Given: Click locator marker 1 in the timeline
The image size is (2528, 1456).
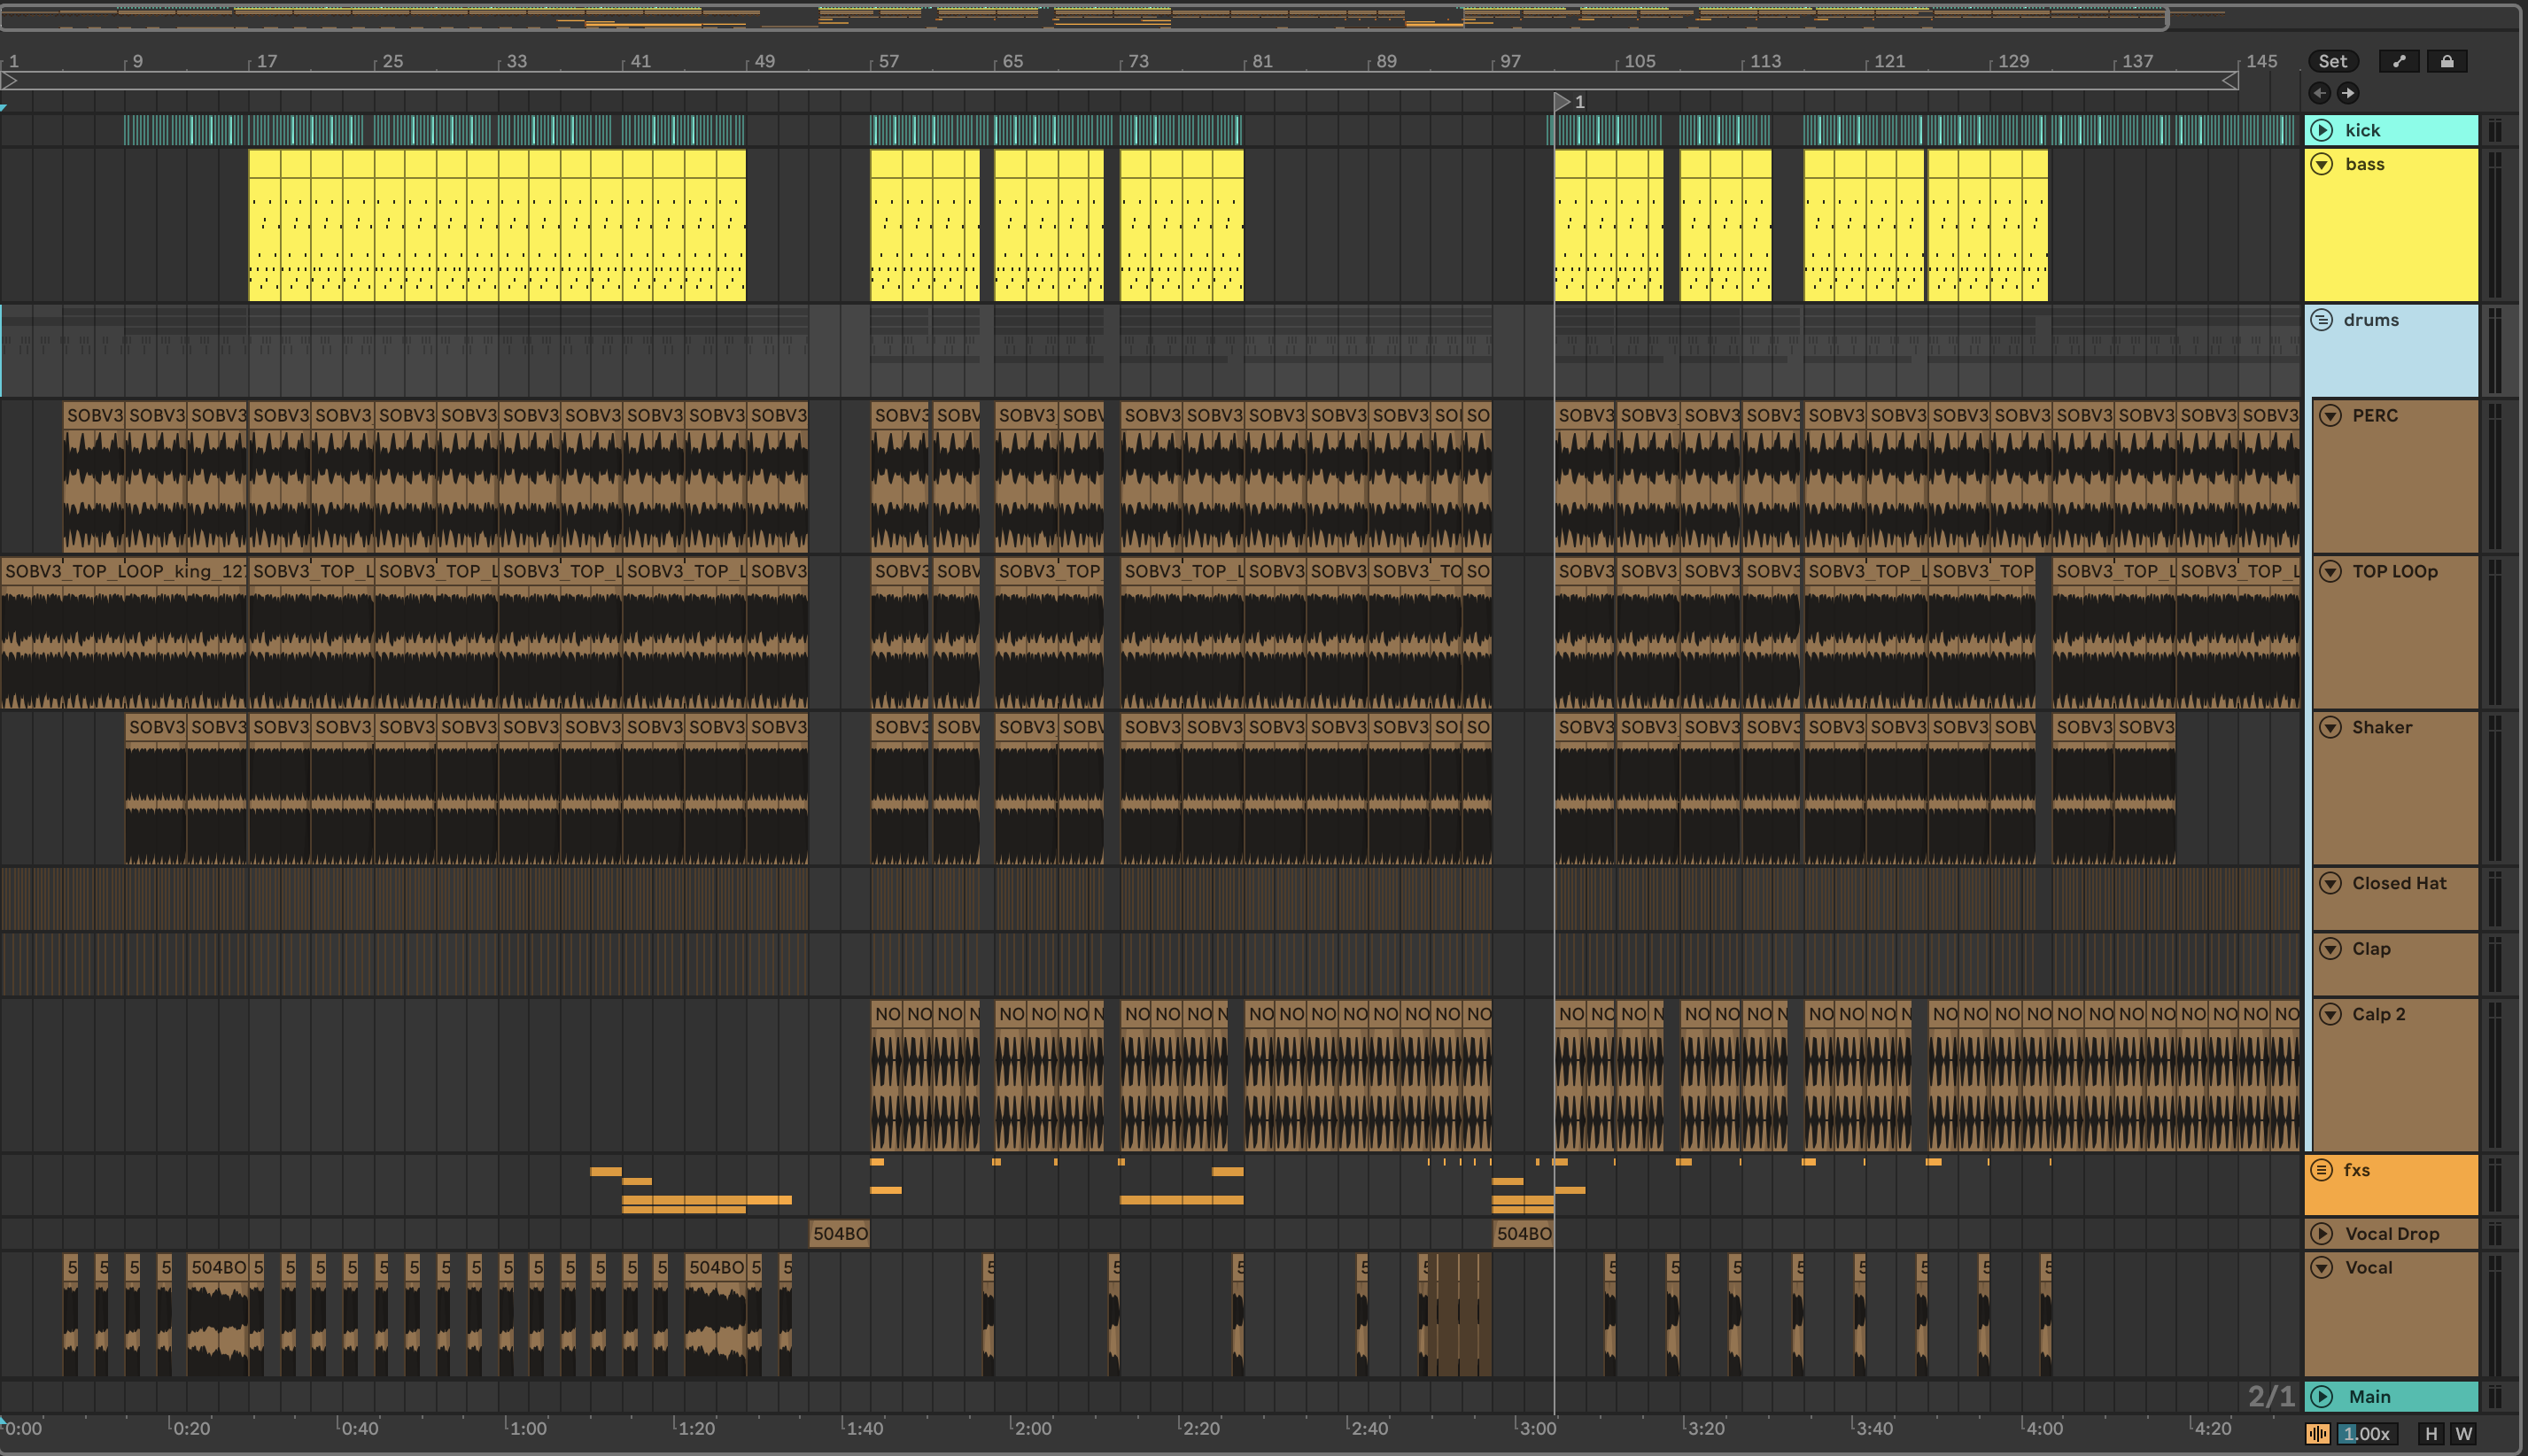Looking at the screenshot, I should [1562, 102].
